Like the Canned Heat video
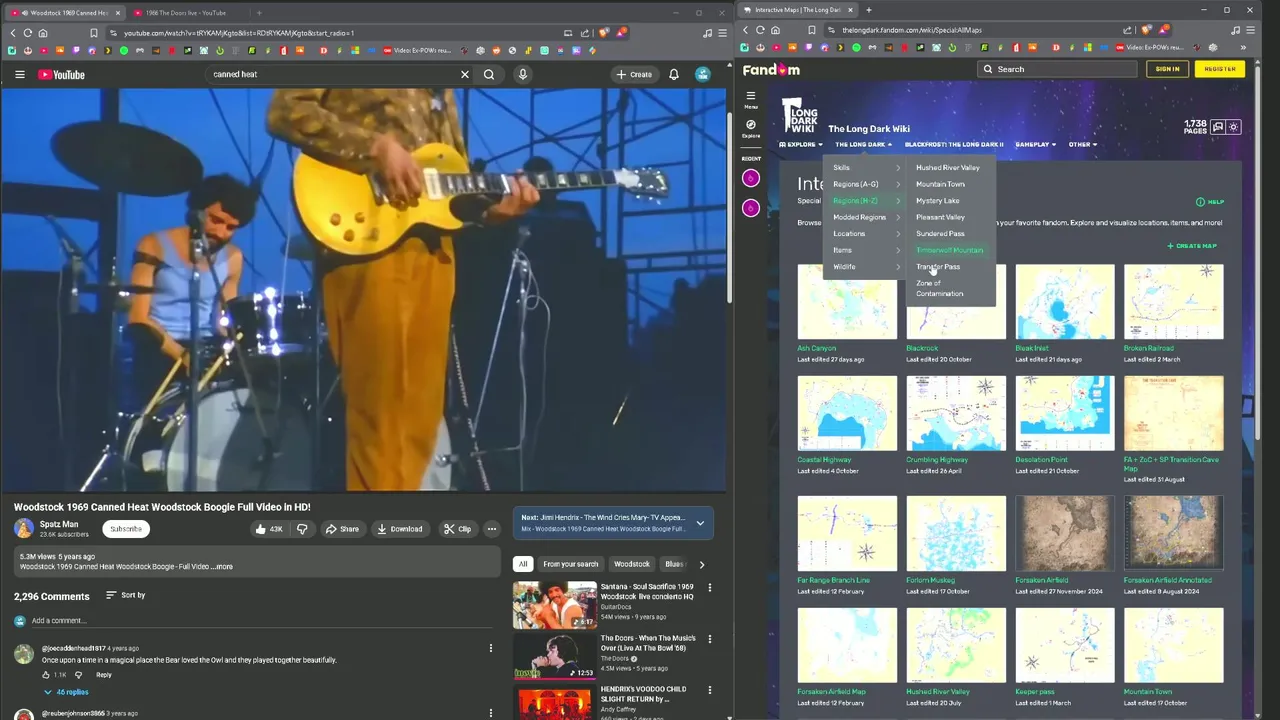 269,529
